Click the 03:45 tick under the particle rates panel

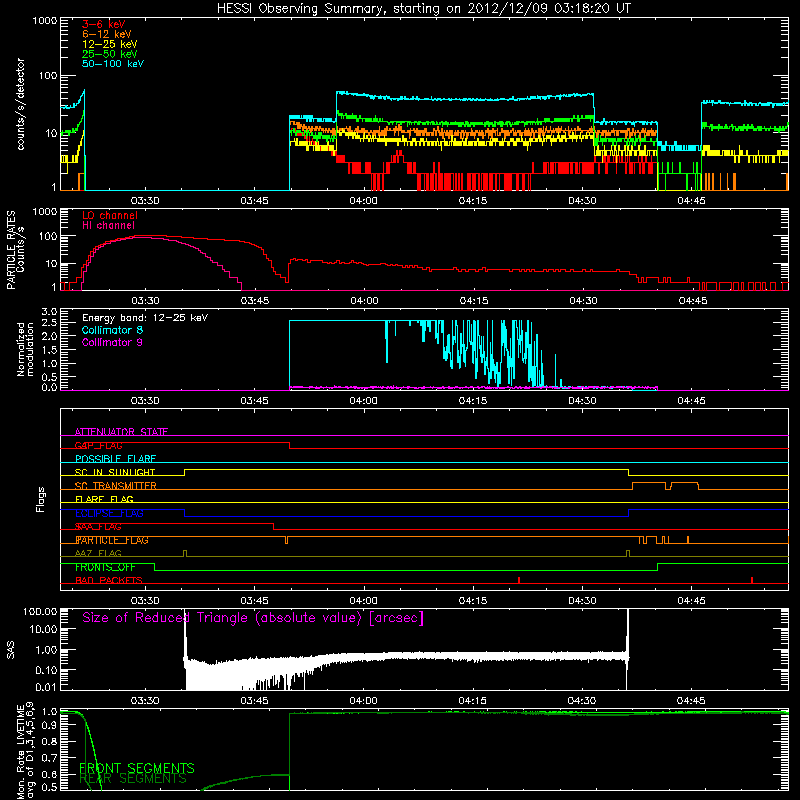(x=255, y=301)
